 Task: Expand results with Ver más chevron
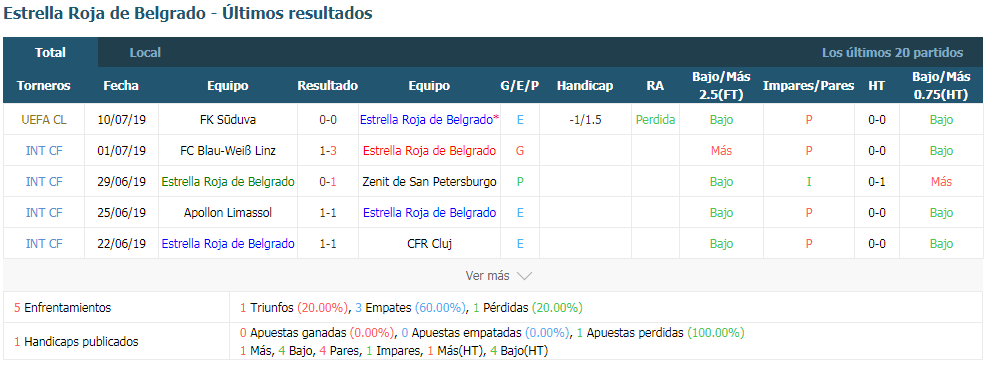click(499, 276)
